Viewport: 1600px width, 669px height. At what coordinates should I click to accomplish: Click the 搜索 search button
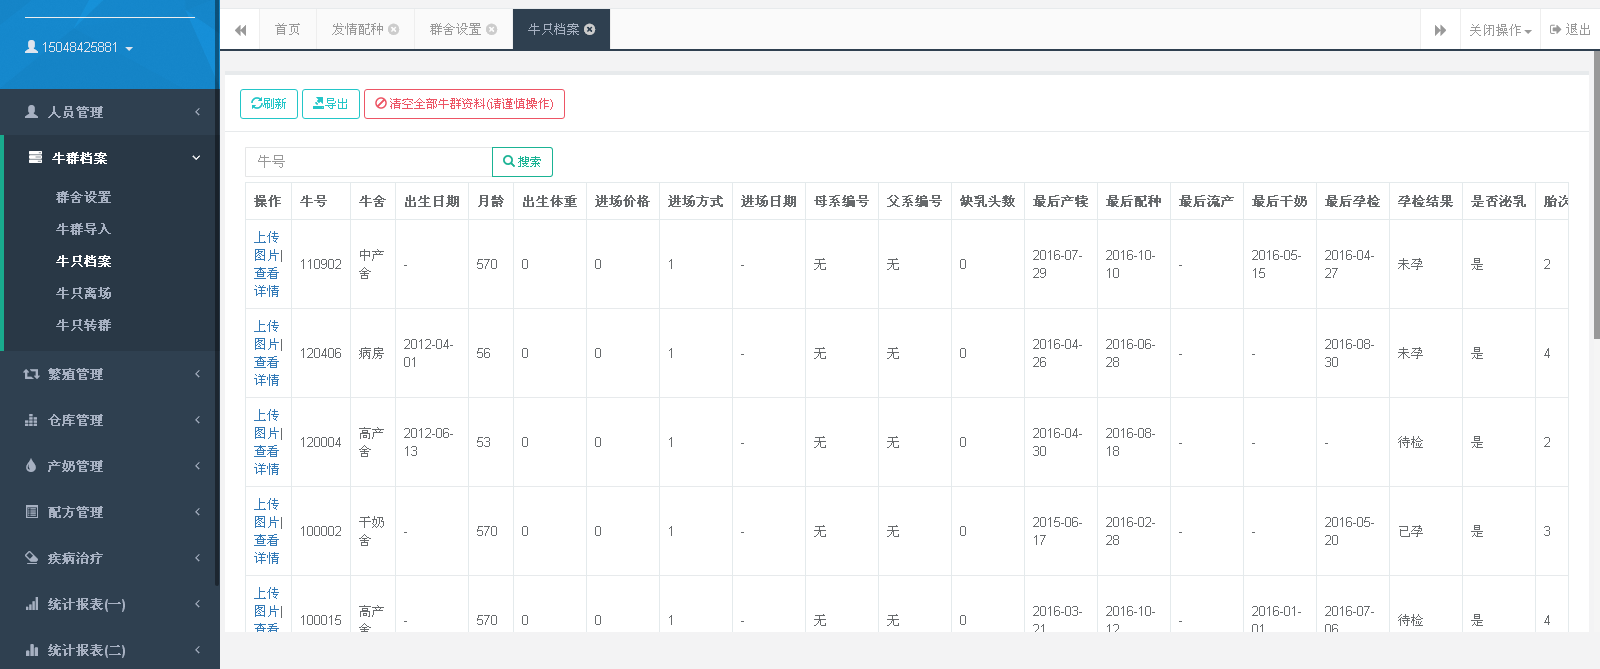(522, 161)
